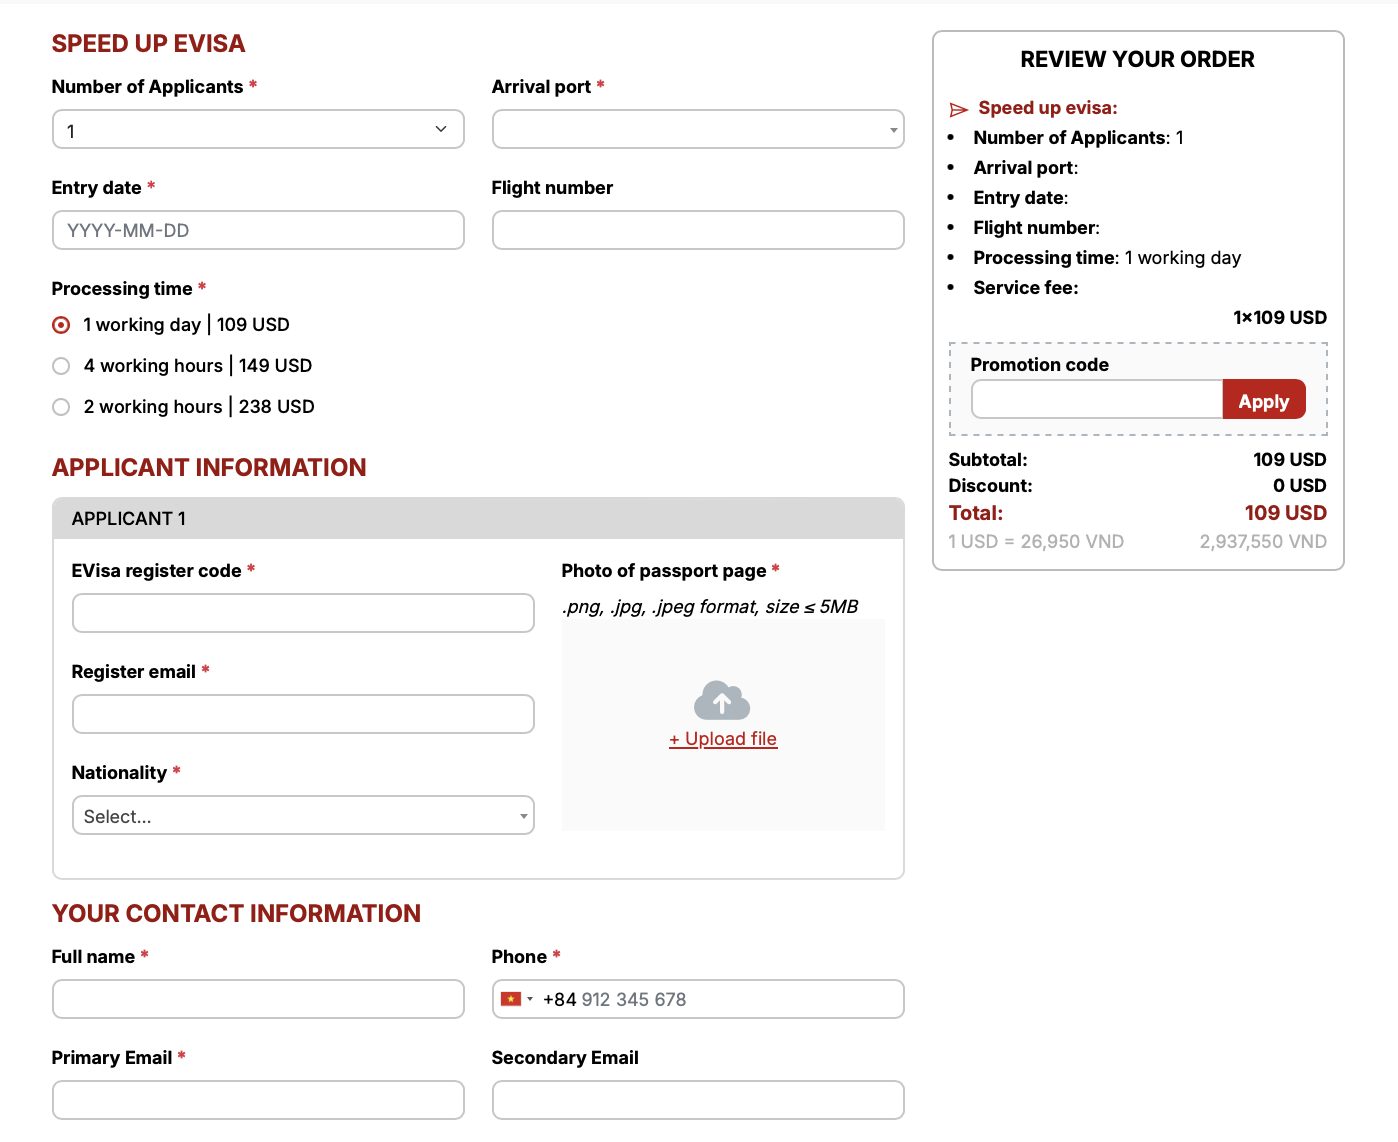The image size is (1398, 1142).
Task: Click the Flight number text box
Action: pos(697,231)
